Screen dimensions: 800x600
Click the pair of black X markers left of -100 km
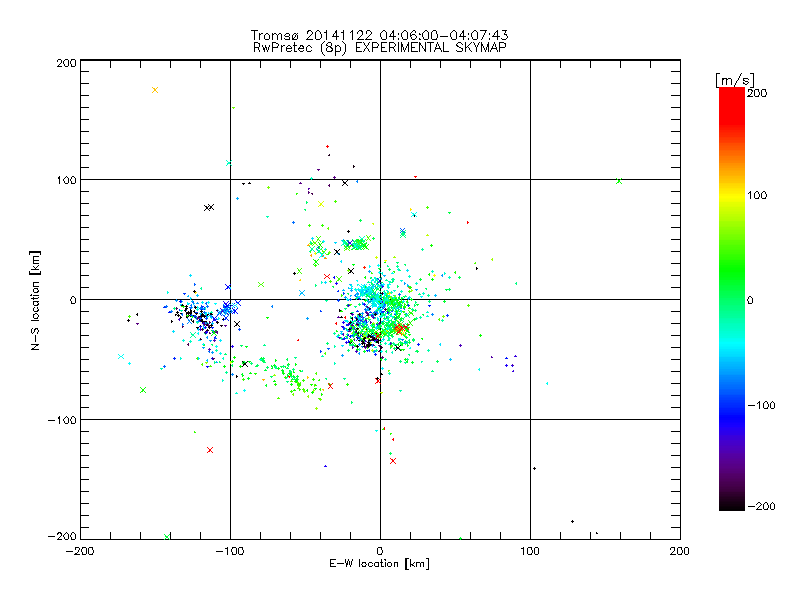point(209,207)
